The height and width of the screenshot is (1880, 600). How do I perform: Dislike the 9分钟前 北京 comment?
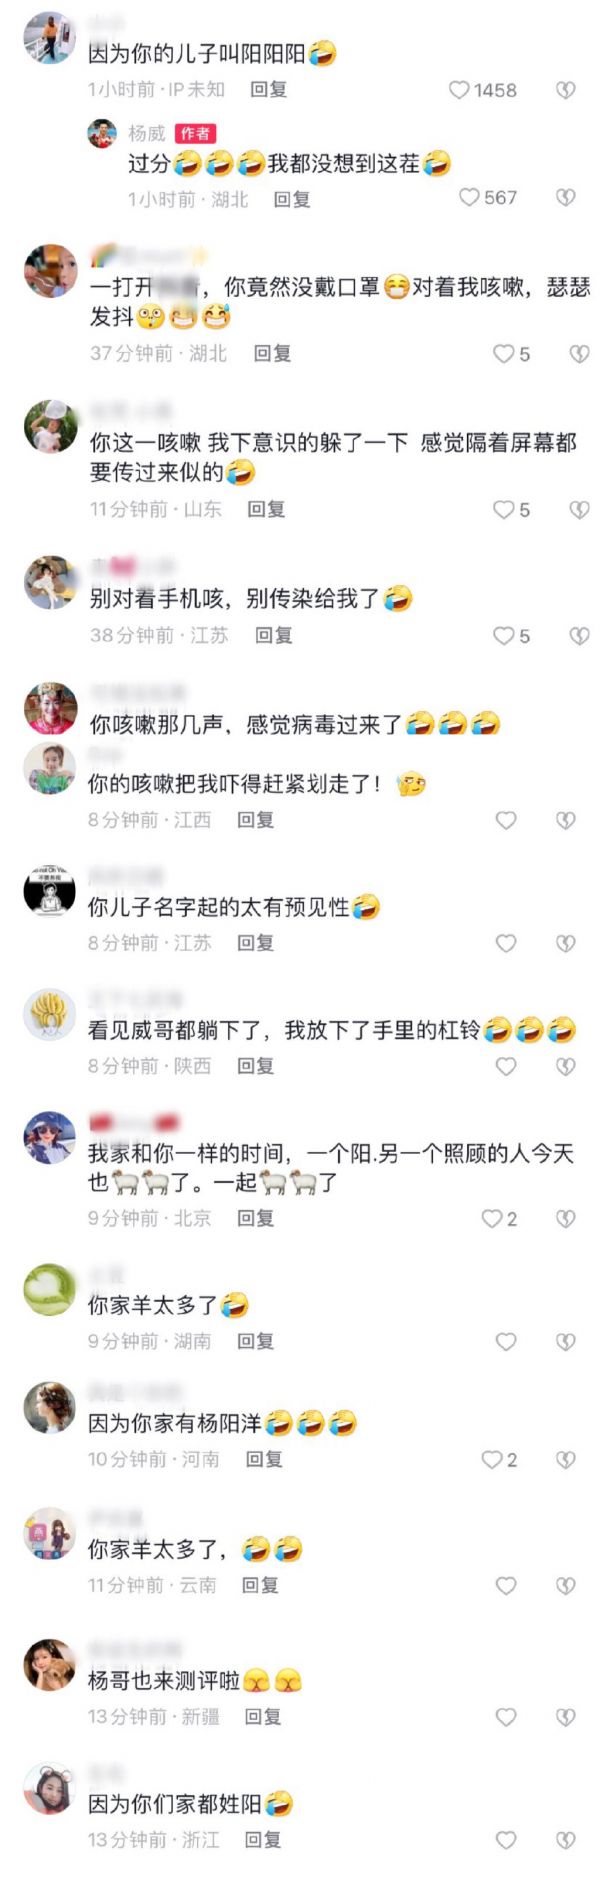click(566, 1218)
